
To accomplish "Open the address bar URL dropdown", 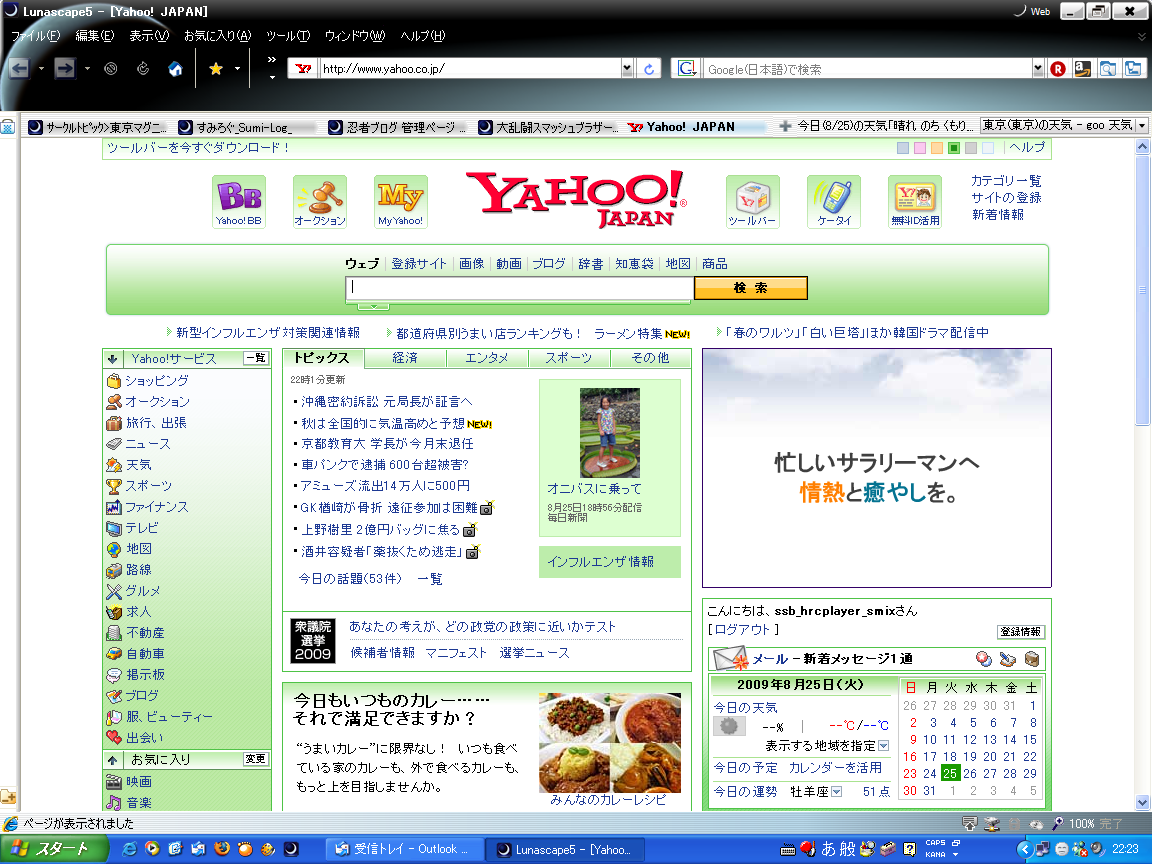I will click(627, 69).
